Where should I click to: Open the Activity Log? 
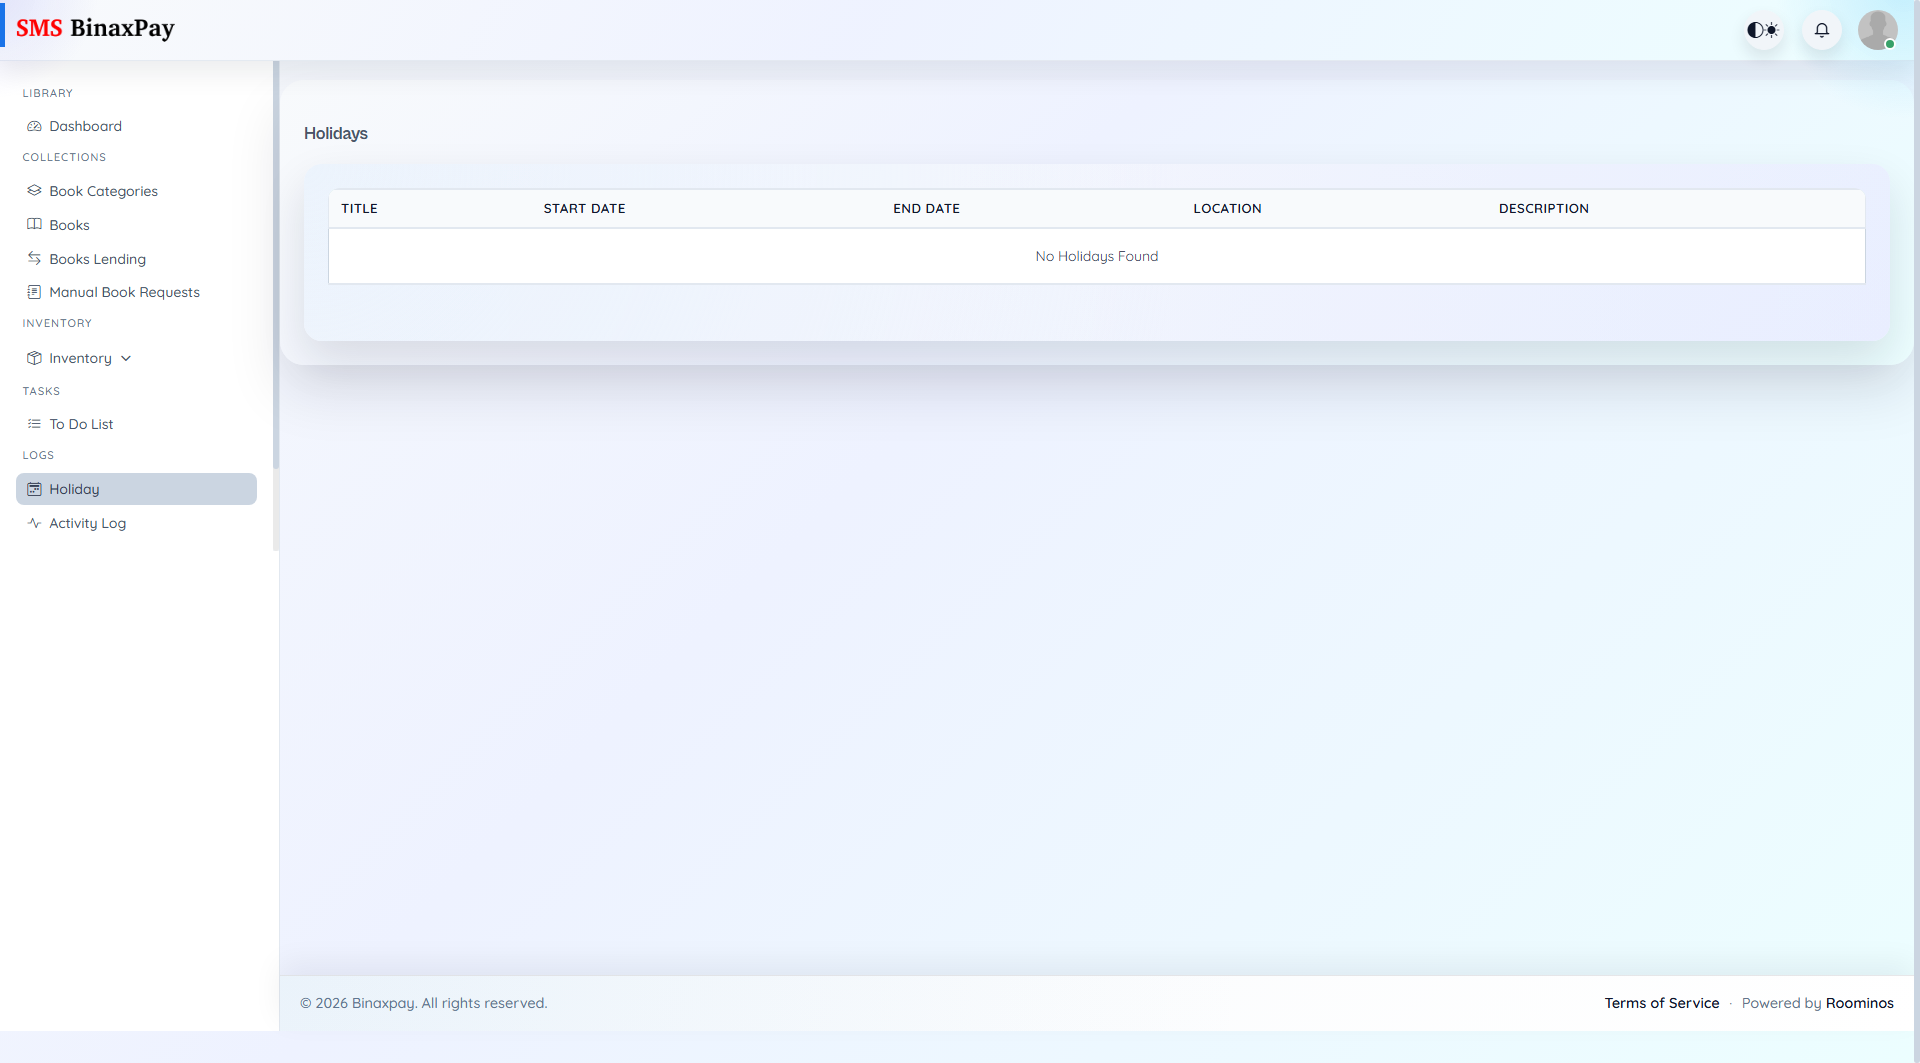point(87,522)
